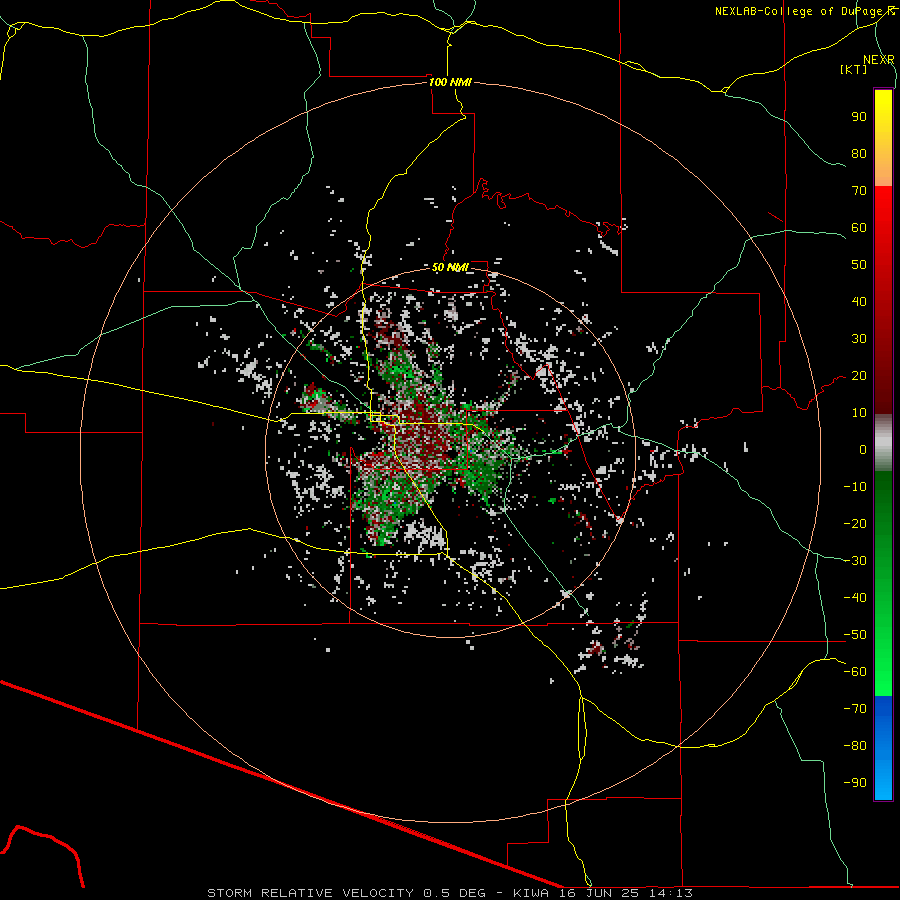Click the gray zero-velocity segment of color bar

[883, 443]
